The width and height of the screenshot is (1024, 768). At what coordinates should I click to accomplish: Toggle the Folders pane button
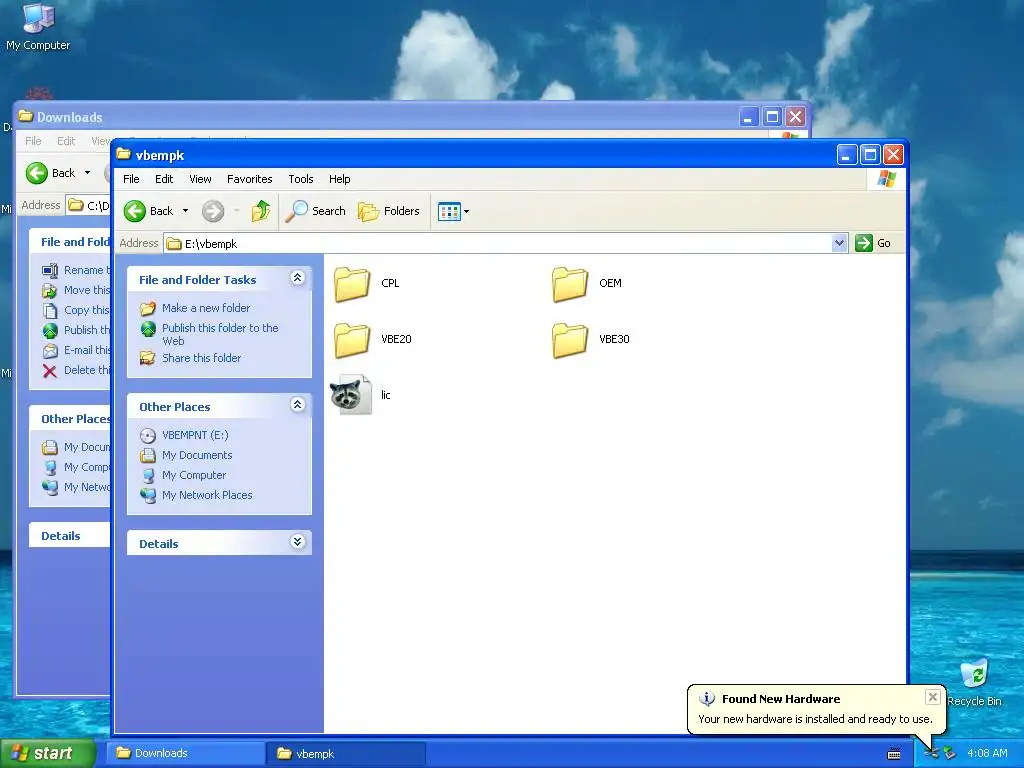point(389,211)
